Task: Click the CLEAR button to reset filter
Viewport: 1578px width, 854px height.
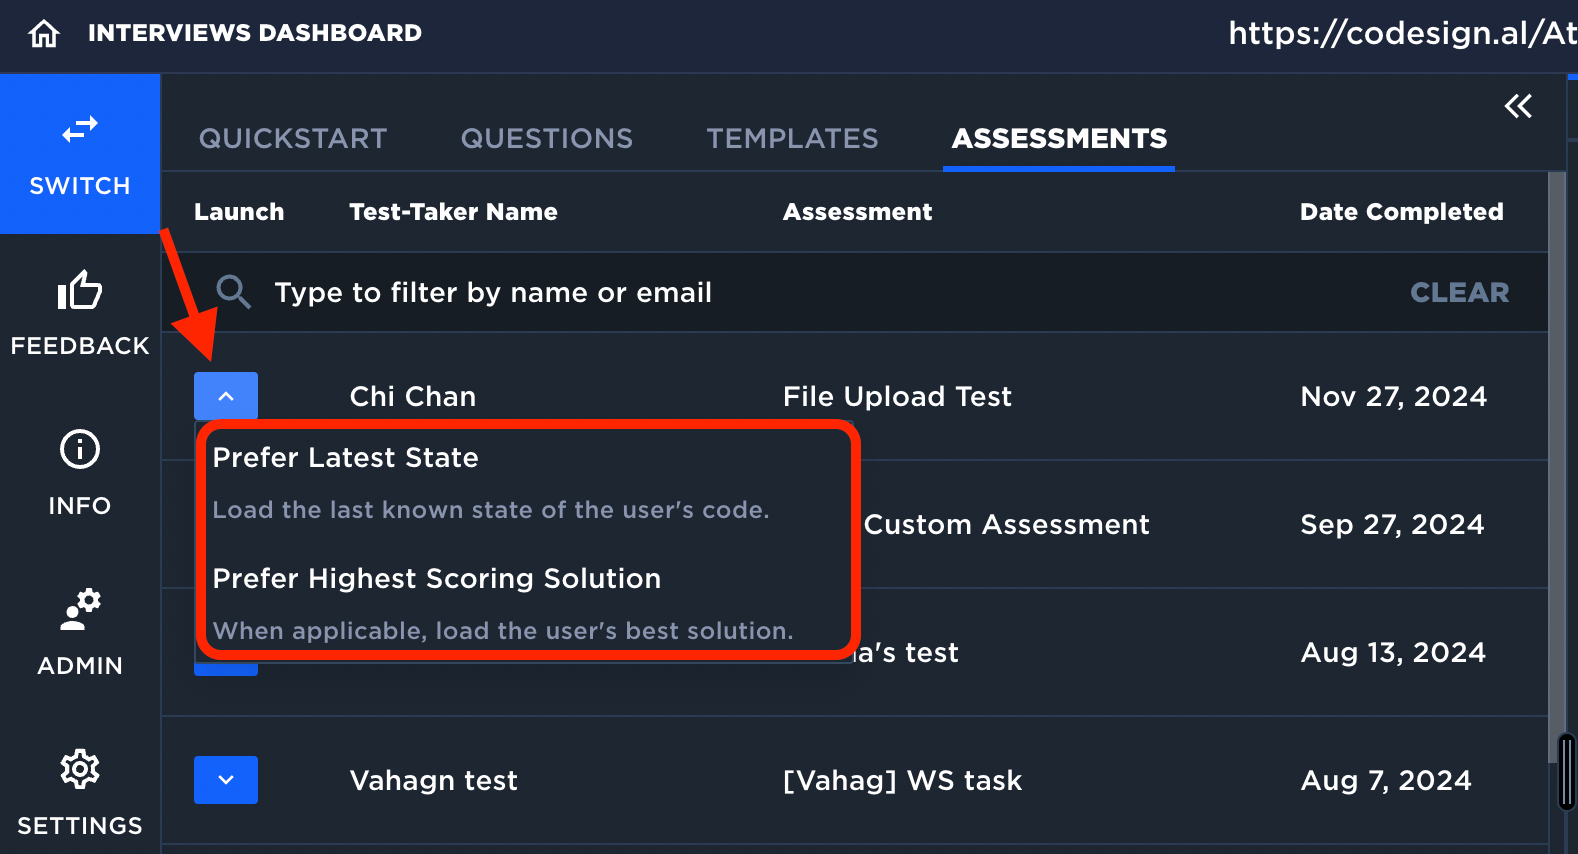Action: point(1459,292)
